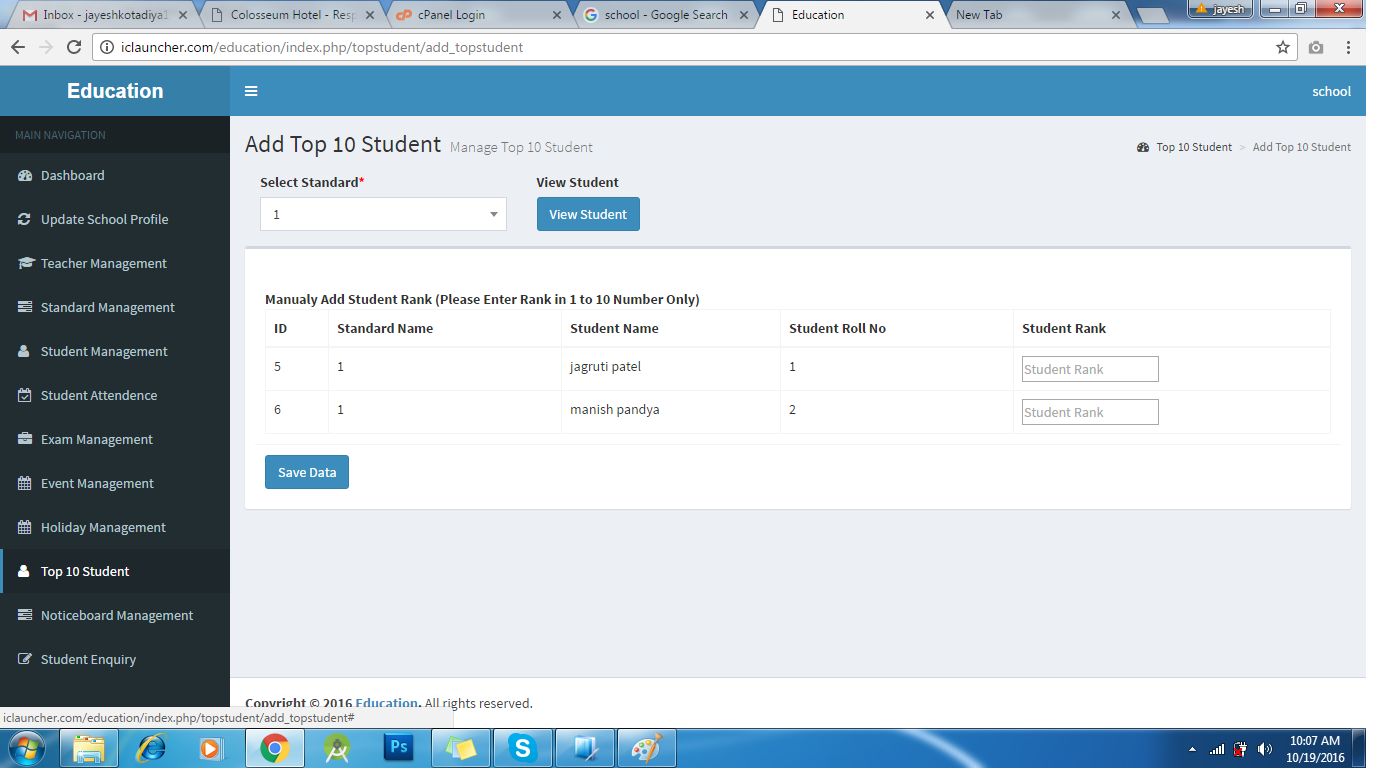
Task: Open the school user menu
Action: pos(1331,91)
